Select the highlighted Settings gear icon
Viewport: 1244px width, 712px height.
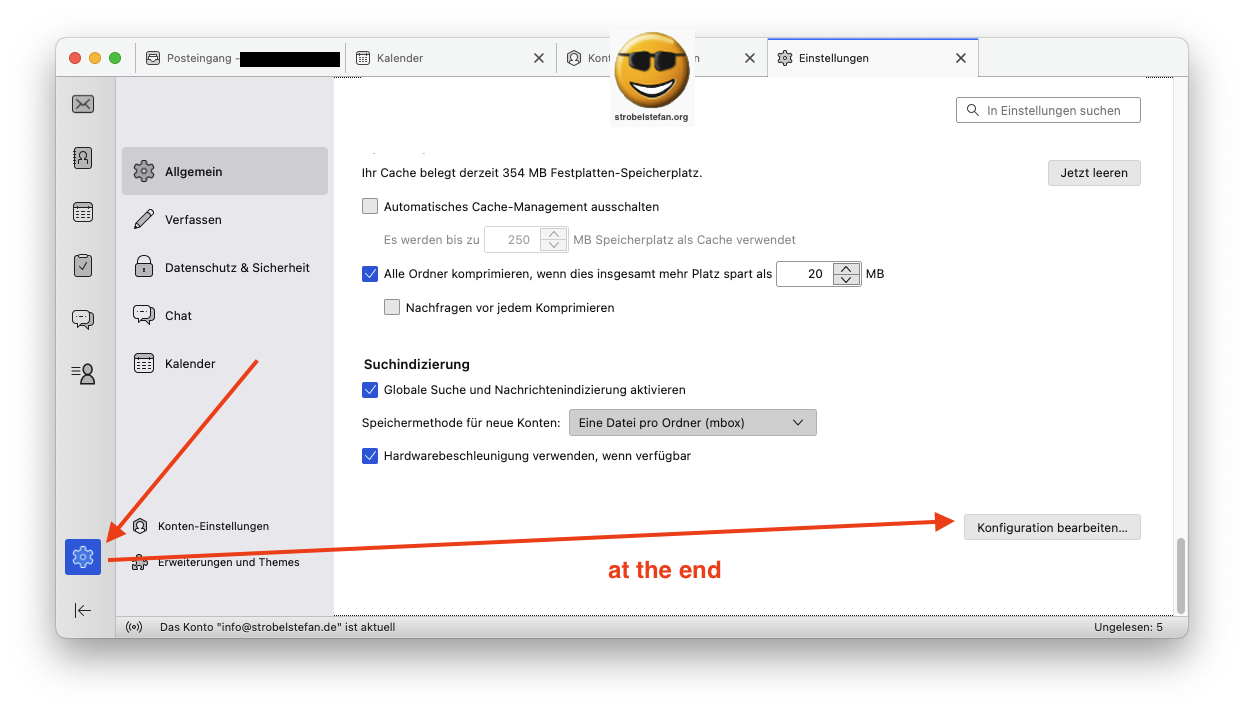click(83, 557)
